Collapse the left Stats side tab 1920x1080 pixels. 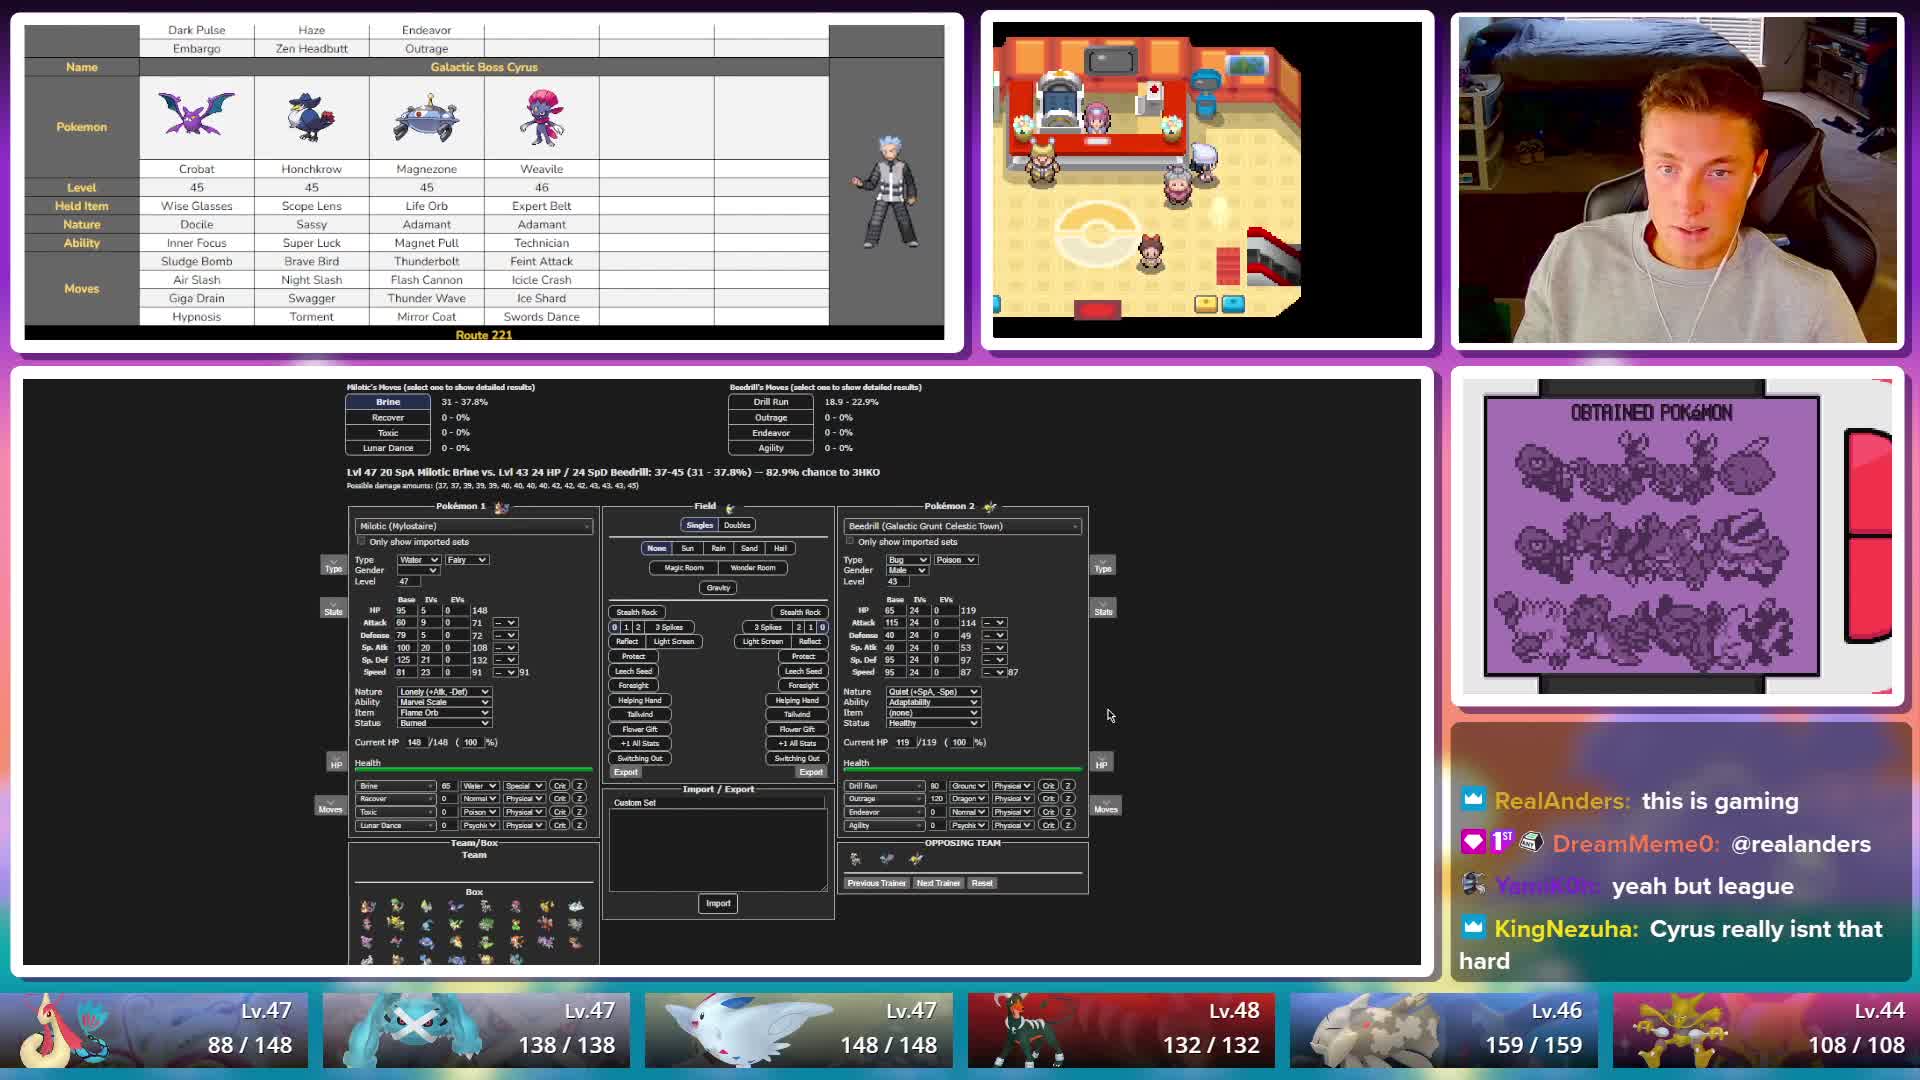[333, 609]
